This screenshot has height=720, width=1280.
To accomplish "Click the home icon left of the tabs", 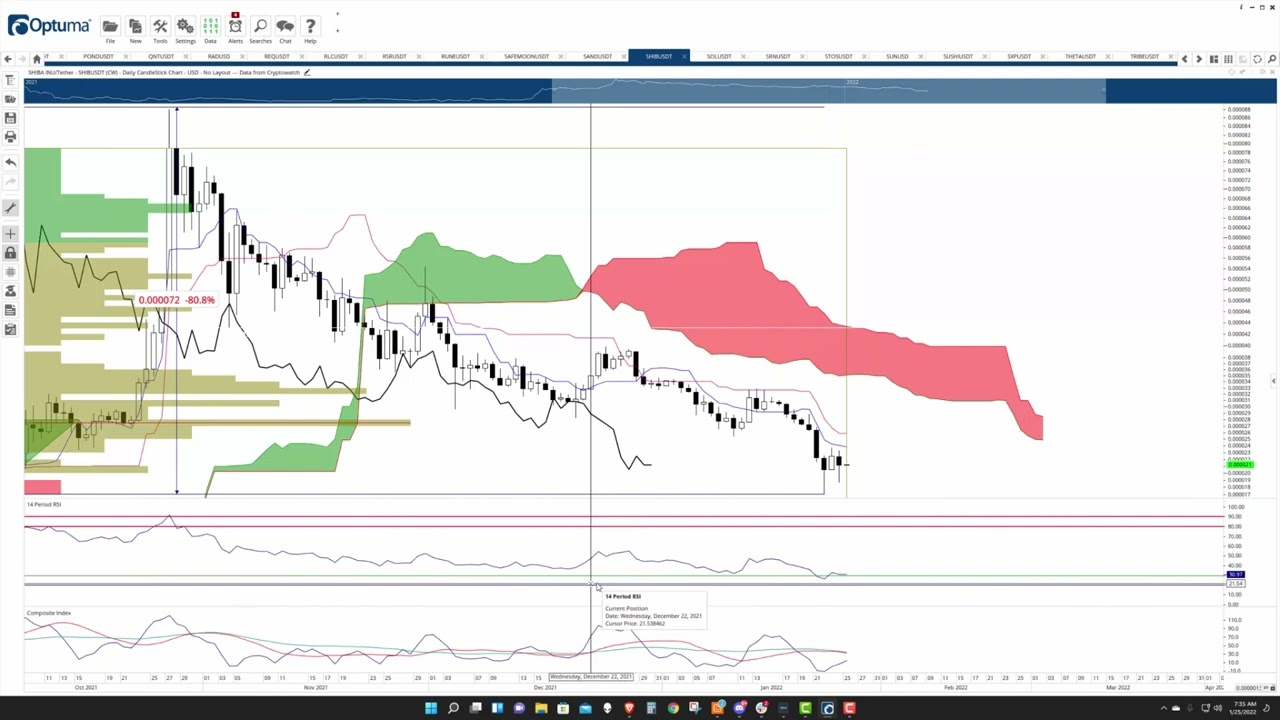I will [36, 58].
